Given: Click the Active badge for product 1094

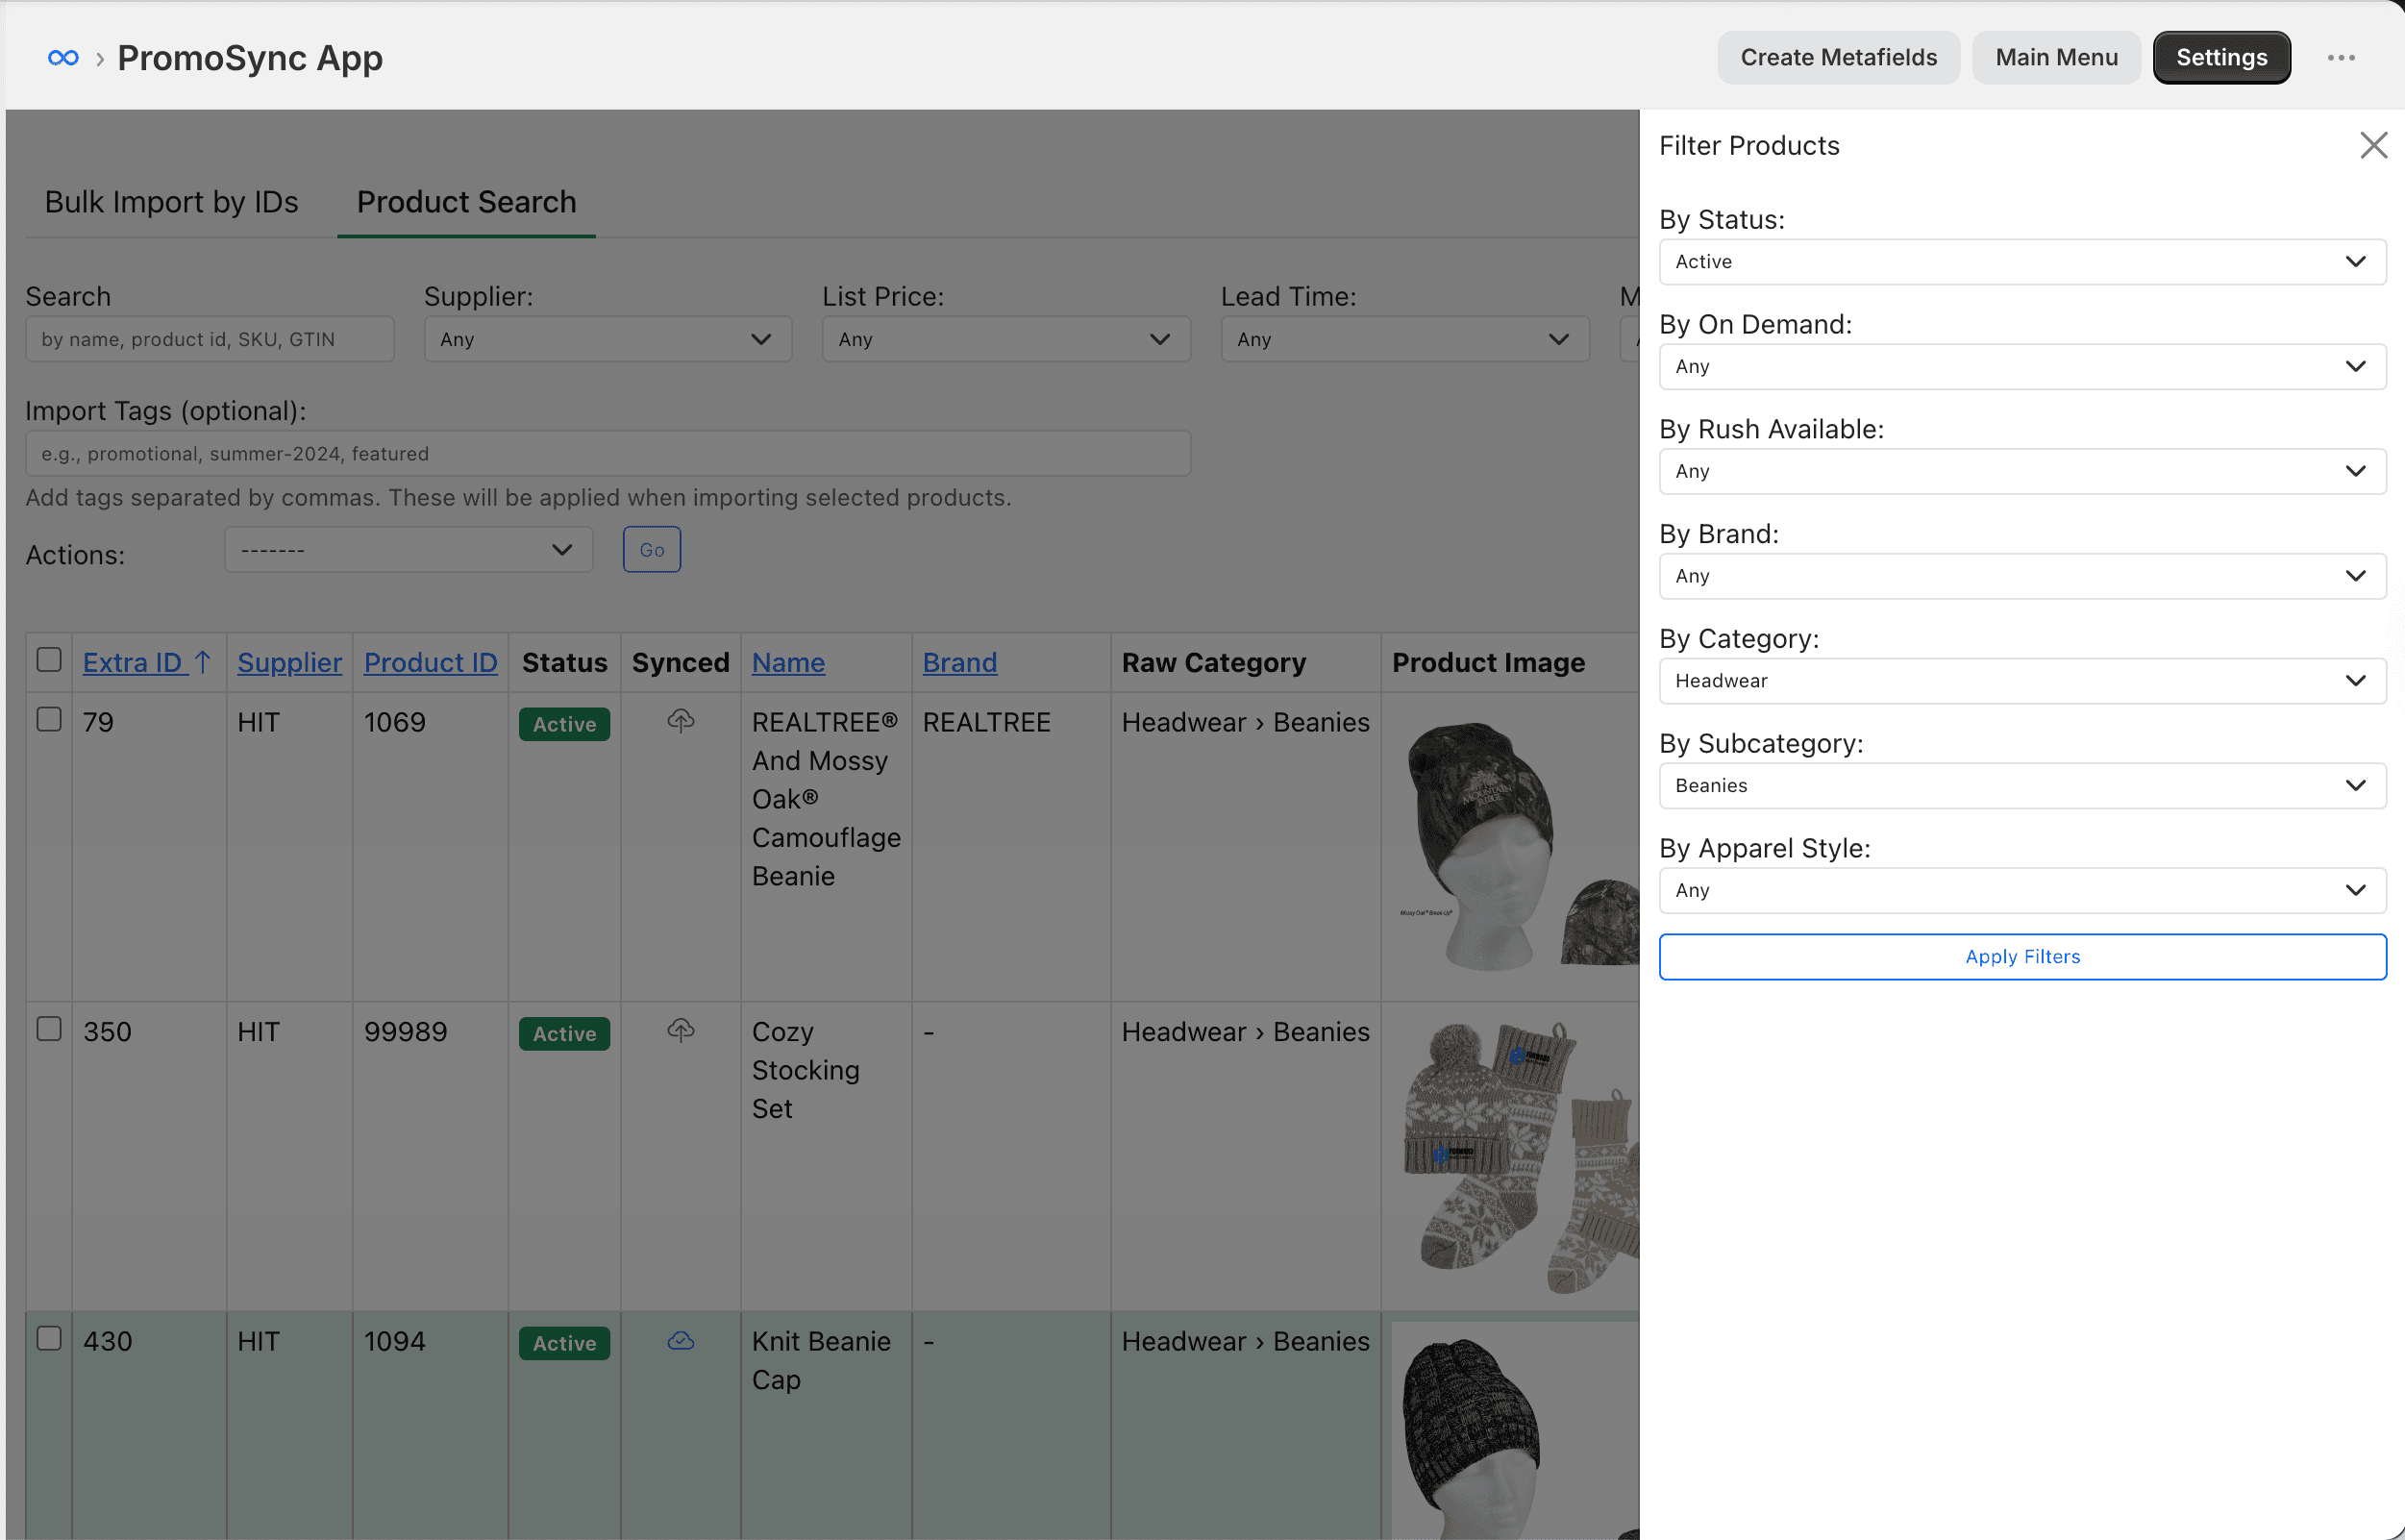Looking at the screenshot, I should tap(565, 1343).
